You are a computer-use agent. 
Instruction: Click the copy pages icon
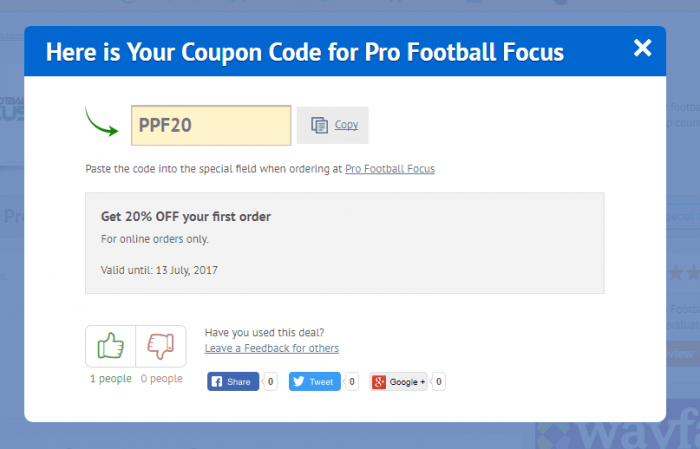point(319,125)
